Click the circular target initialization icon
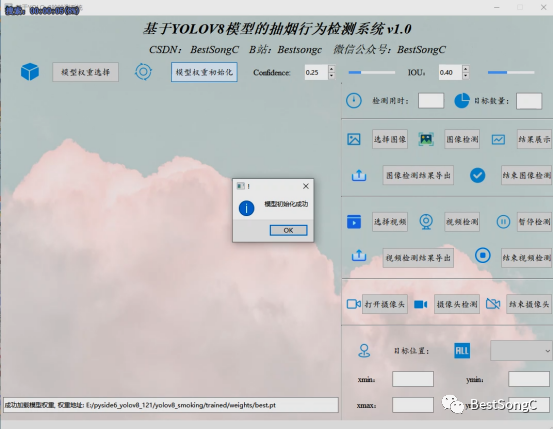This screenshot has height=430, width=554. tap(143, 72)
